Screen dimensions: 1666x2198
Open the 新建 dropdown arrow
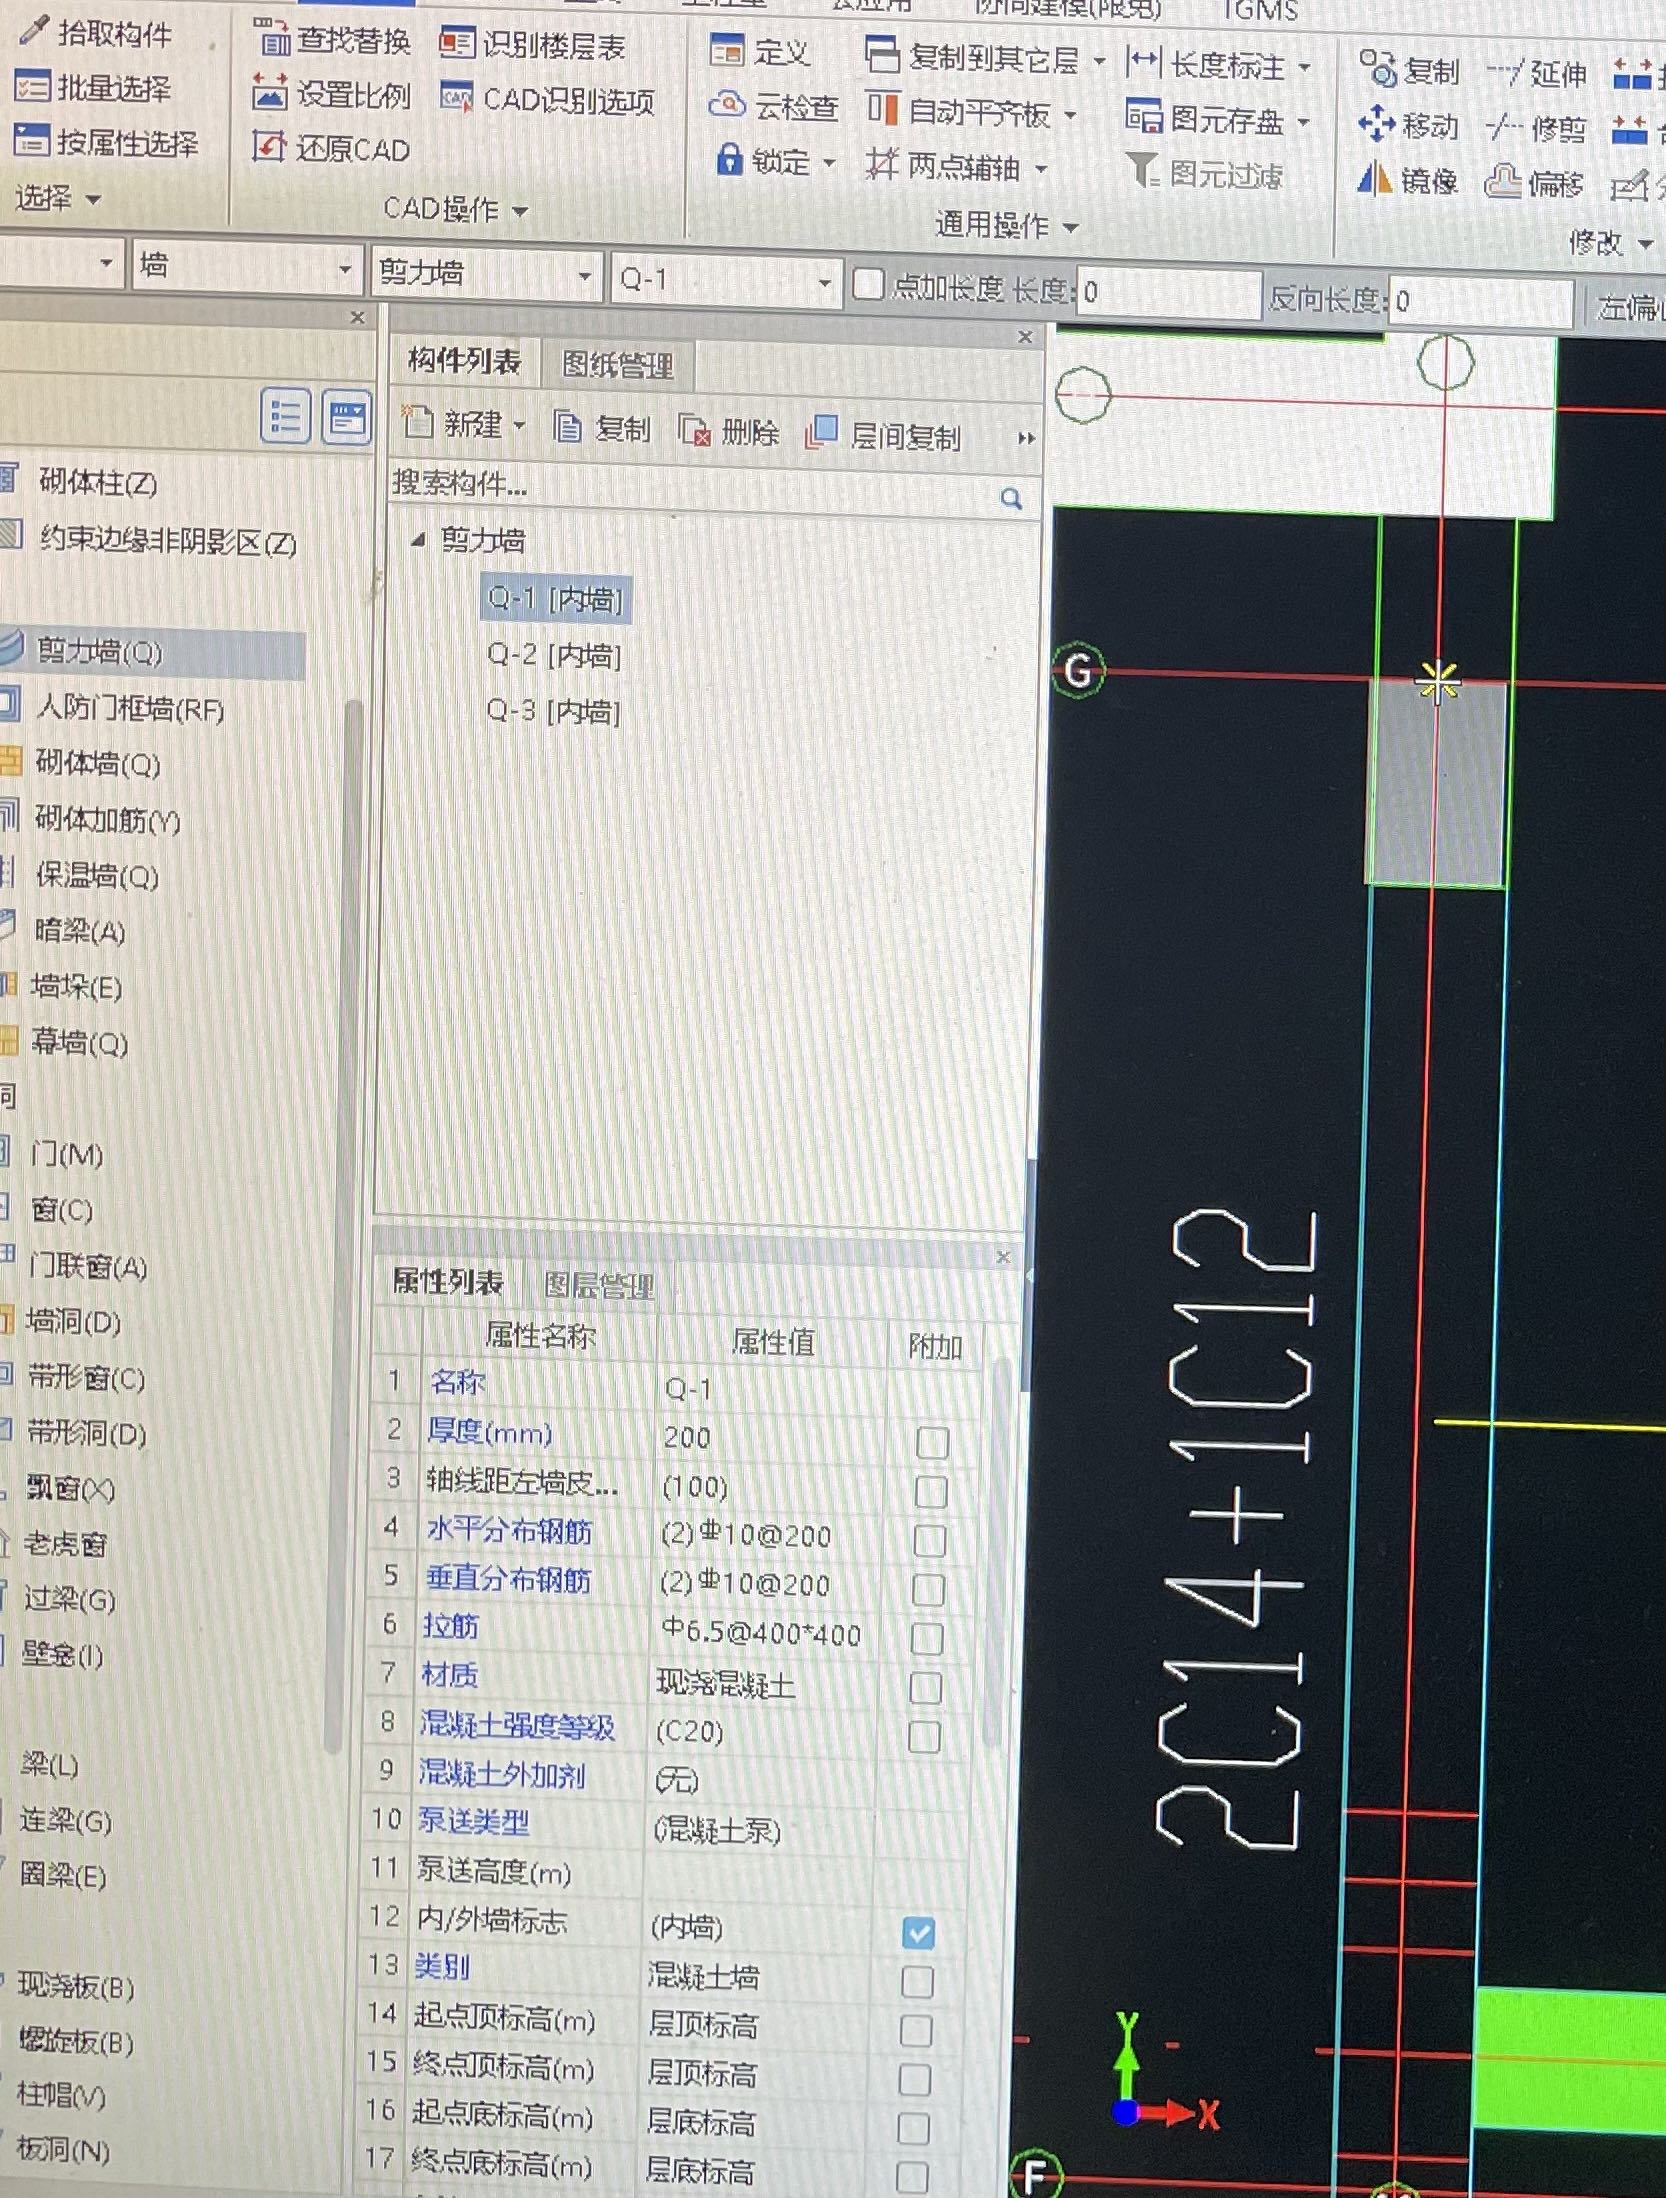click(x=519, y=425)
